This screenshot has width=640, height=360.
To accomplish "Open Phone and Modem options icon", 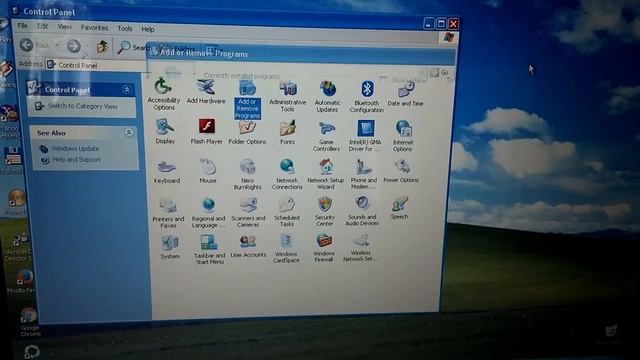I will (363, 174).
